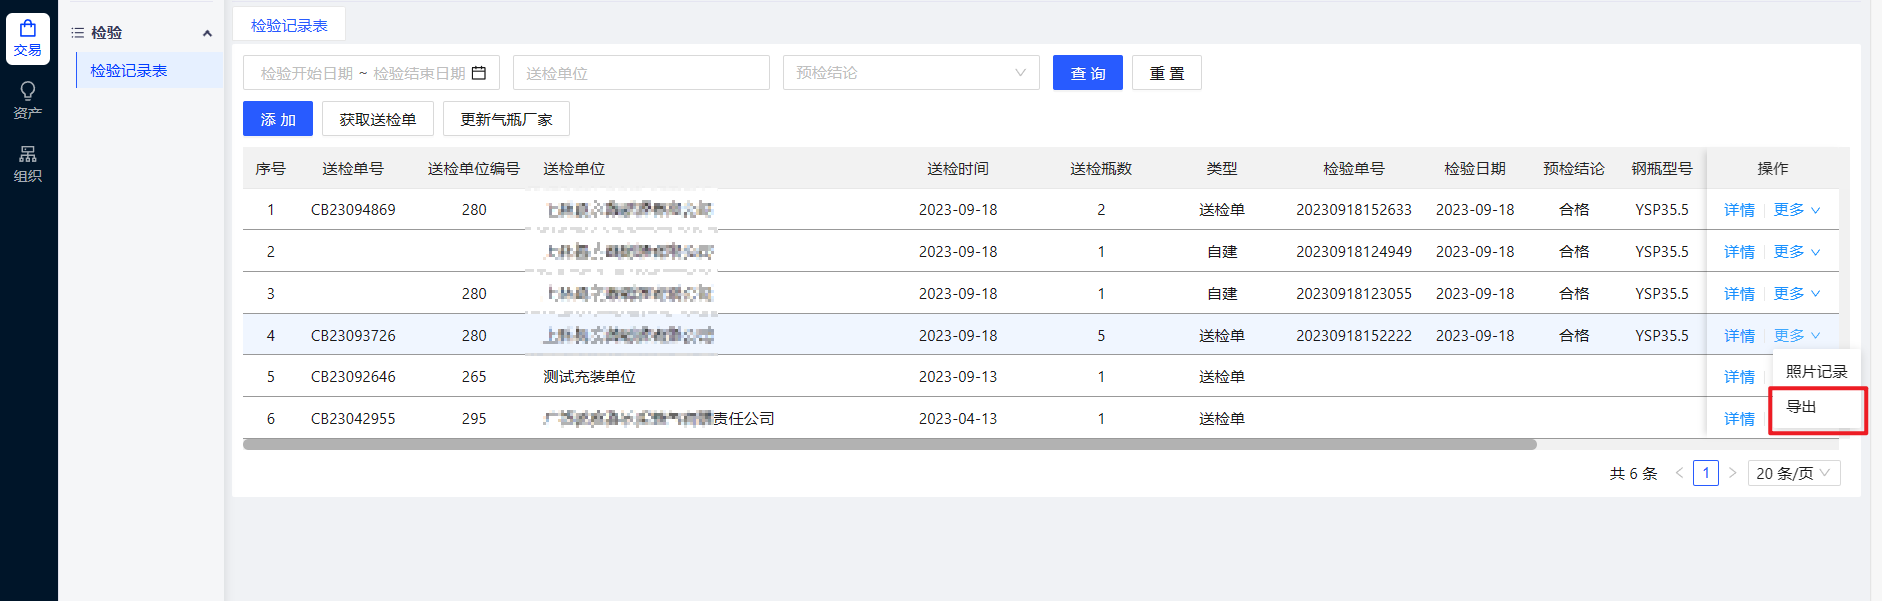Expand 更多 menu in row 3
The image size is (1882, 601).
click(x=1796, y=294)
